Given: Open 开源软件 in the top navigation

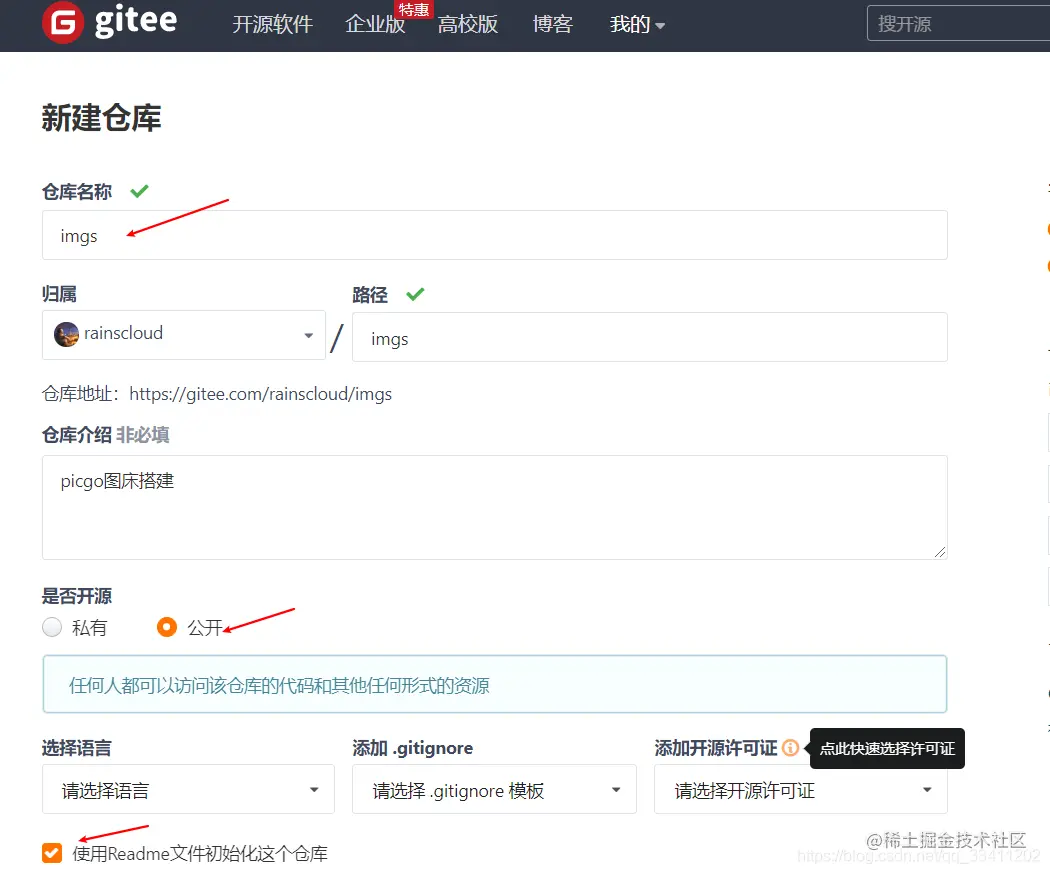Looking at the screenshot, I should point(273,25).
